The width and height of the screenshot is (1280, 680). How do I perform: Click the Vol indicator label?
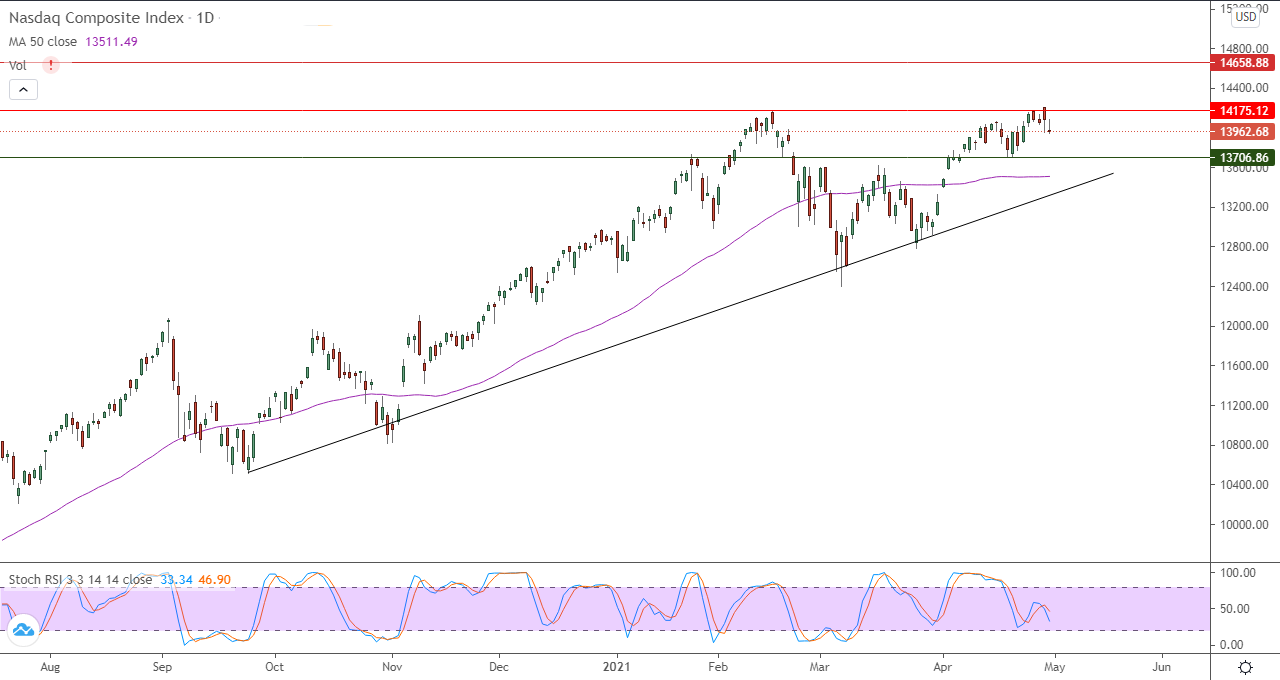coord(18,65)
